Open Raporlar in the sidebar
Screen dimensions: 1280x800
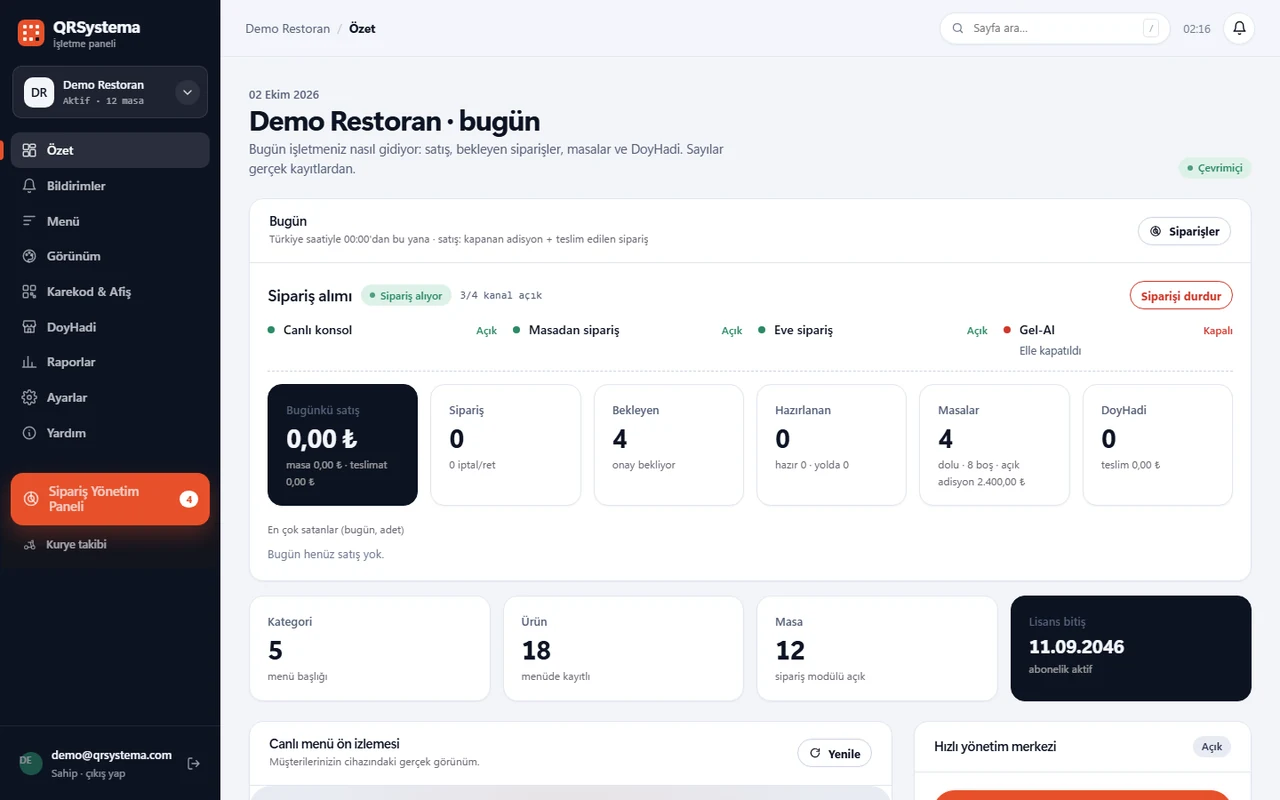pyautogui.click(x=110, y=362)
